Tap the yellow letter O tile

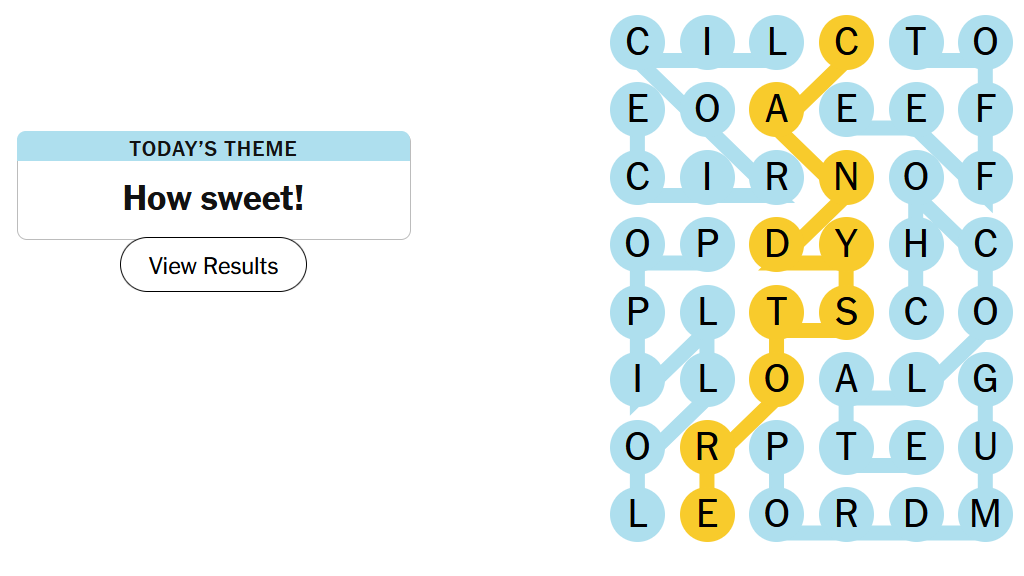pos(776,379)
